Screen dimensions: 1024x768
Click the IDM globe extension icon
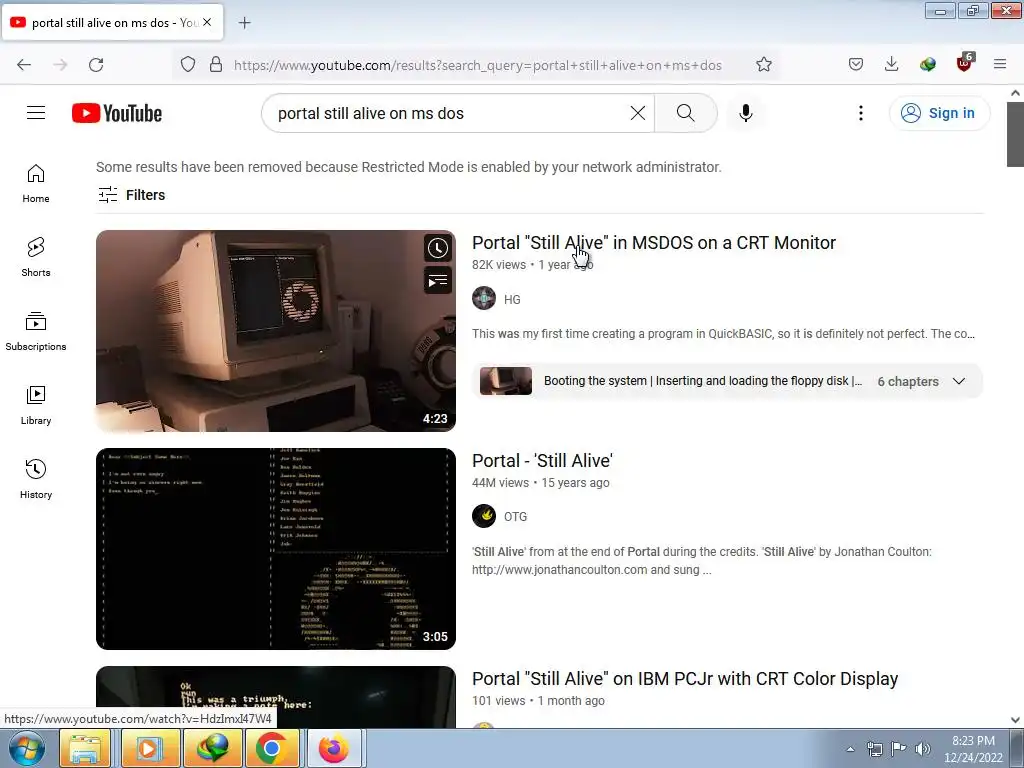[927, 64]
